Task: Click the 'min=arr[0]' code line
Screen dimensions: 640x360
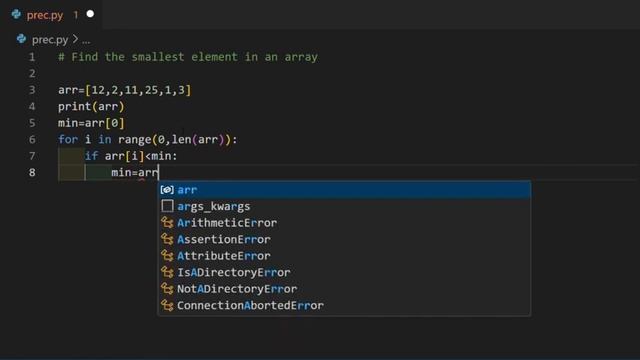Action: pos(91,123)
